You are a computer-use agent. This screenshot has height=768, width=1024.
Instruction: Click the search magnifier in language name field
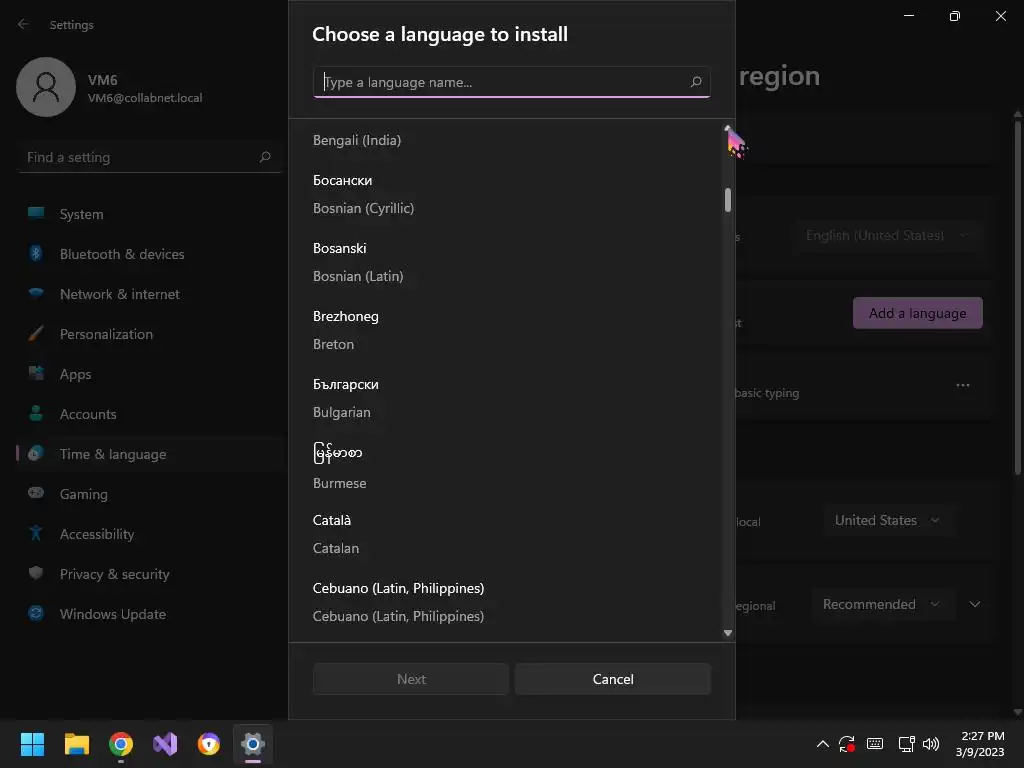point(696,82)
